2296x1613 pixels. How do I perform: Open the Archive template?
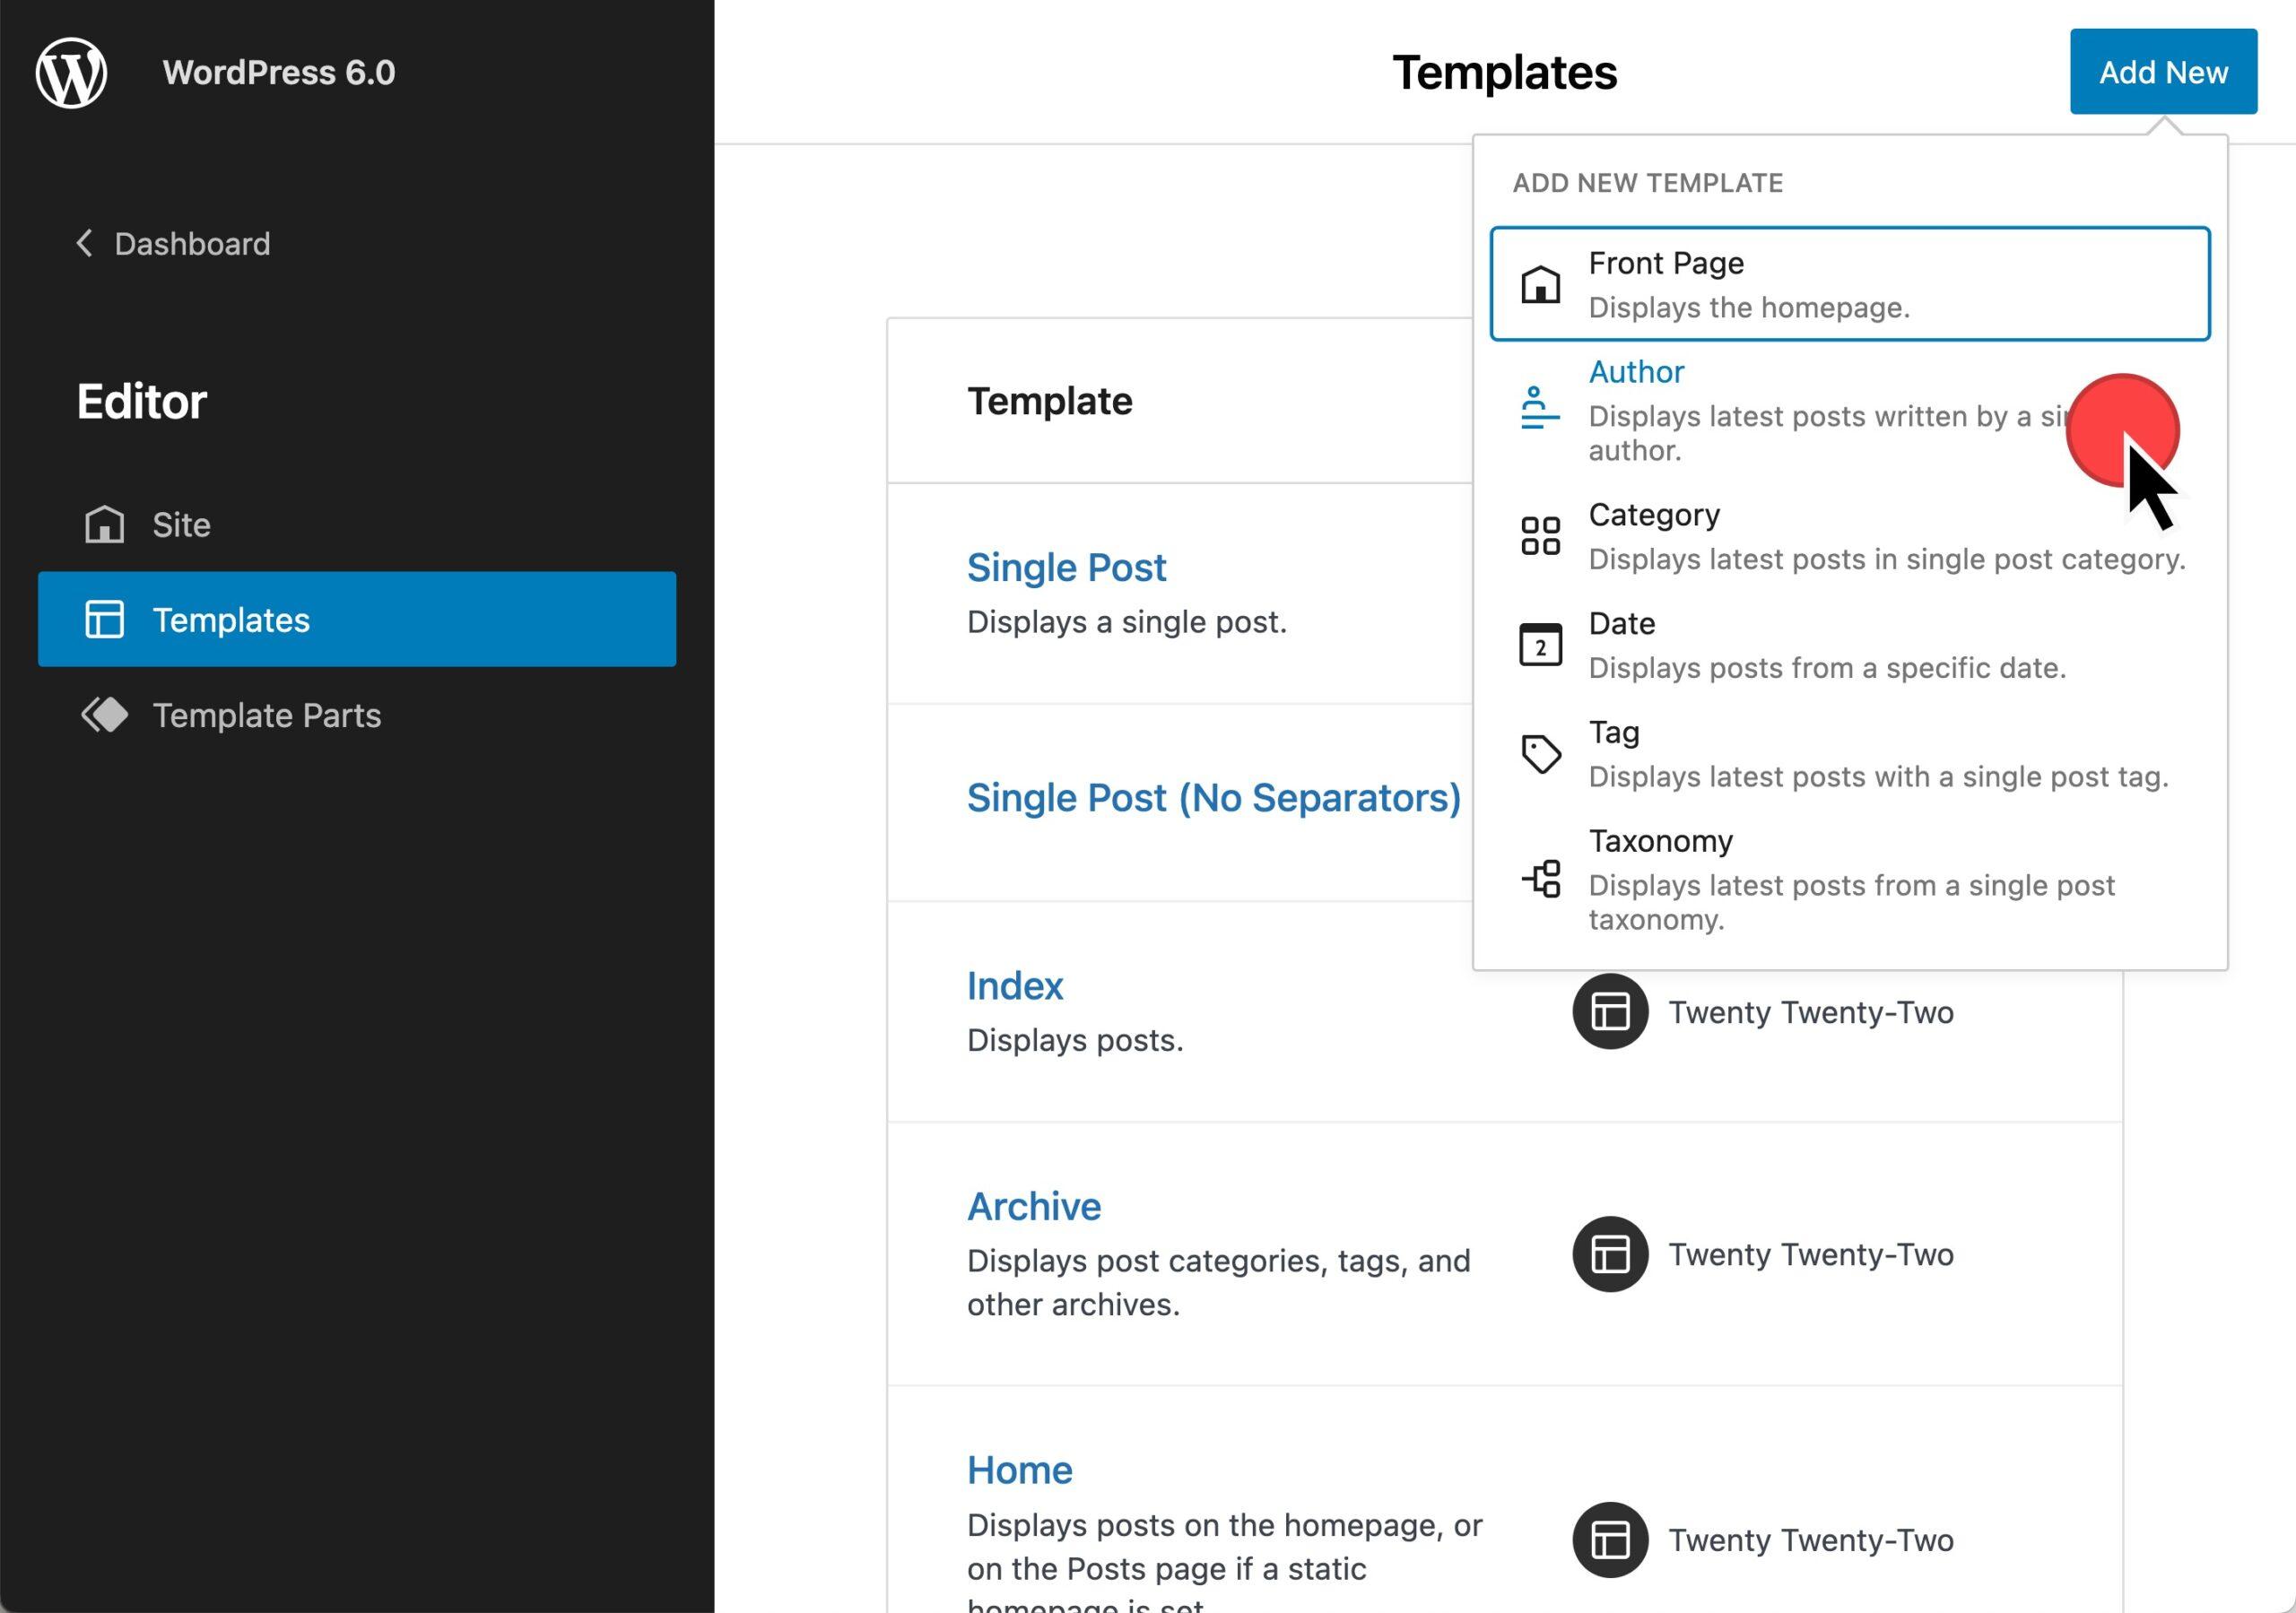tap(1033, 1206)
